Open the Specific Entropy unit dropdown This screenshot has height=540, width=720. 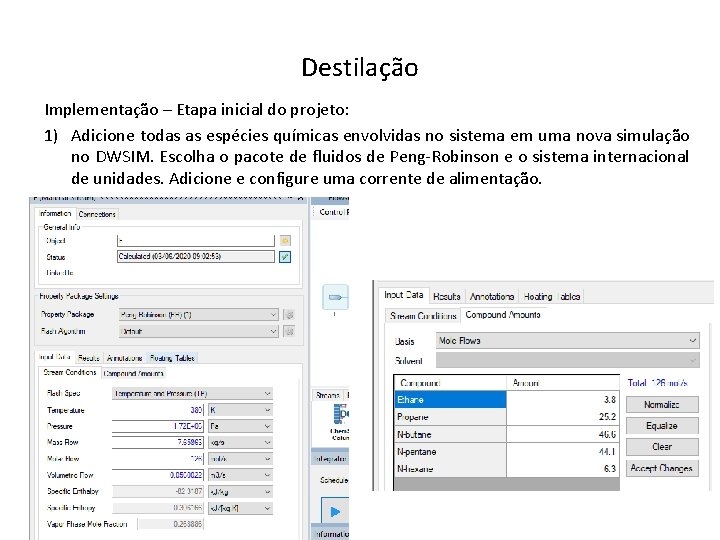click(x=240, y=508)
